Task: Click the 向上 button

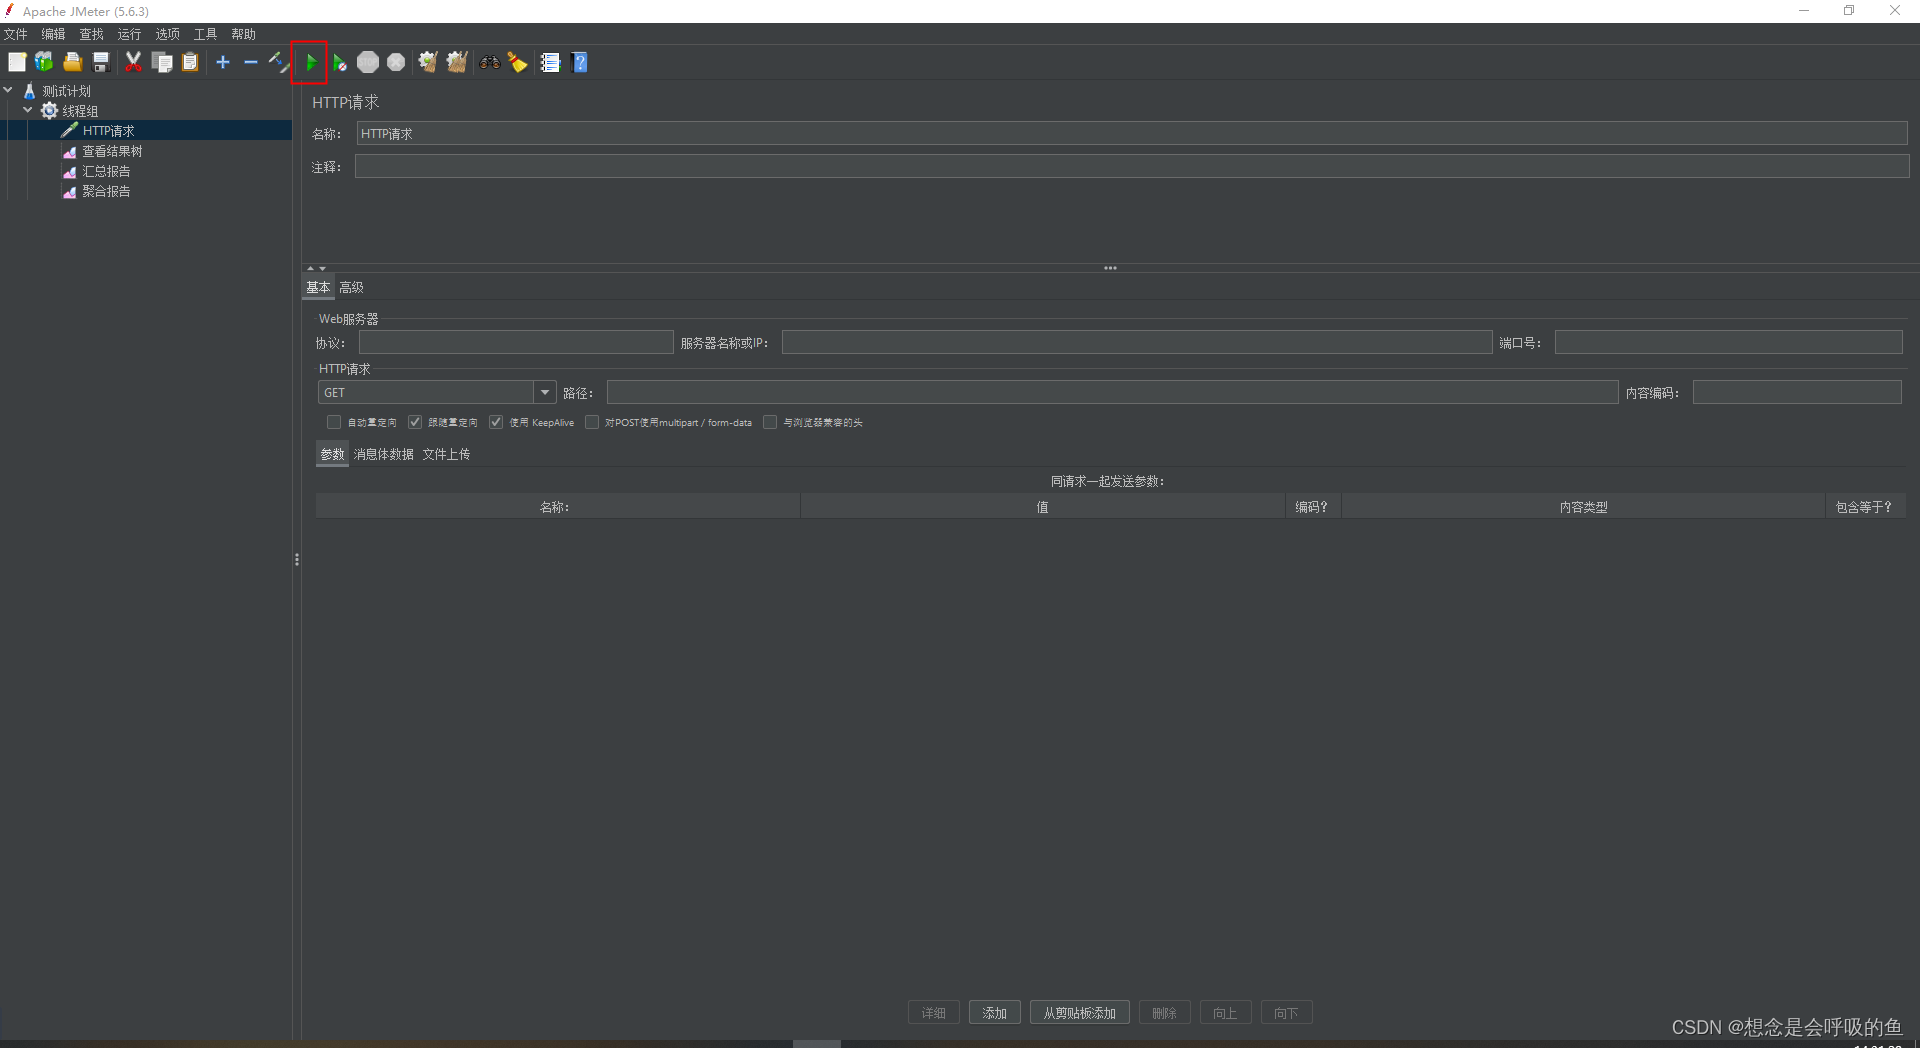Action: (1225, 1013)
